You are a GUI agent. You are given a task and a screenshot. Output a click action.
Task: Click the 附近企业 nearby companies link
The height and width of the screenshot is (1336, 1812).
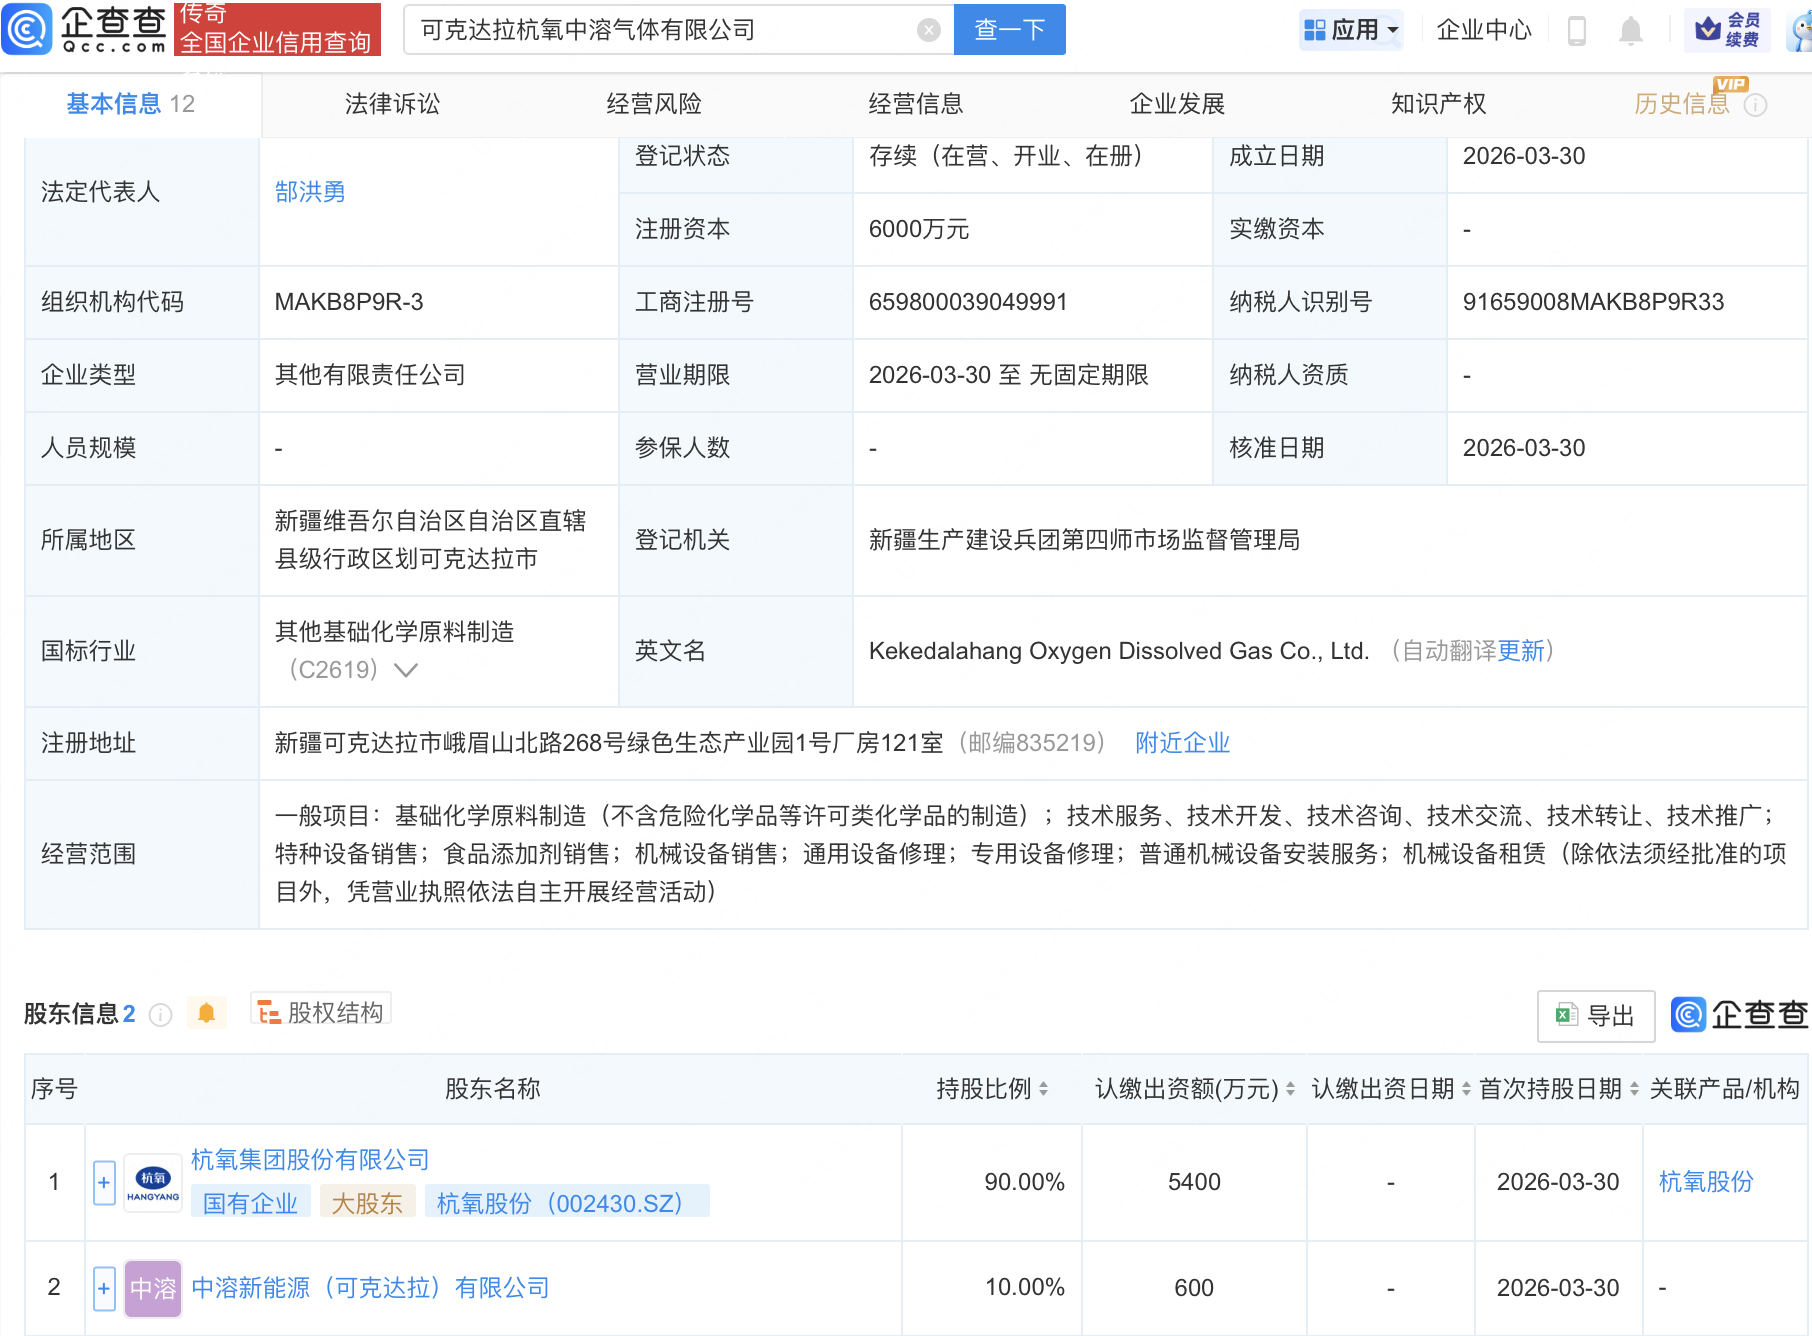point(1182,742)
